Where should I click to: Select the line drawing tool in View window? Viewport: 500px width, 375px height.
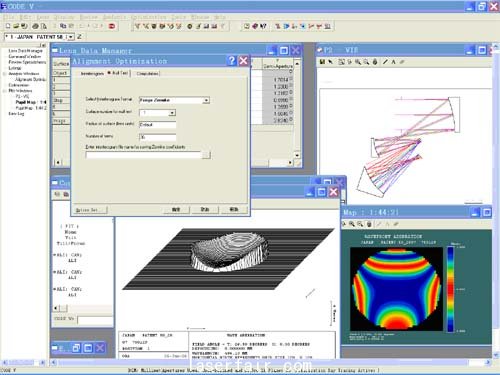[385, 62]
